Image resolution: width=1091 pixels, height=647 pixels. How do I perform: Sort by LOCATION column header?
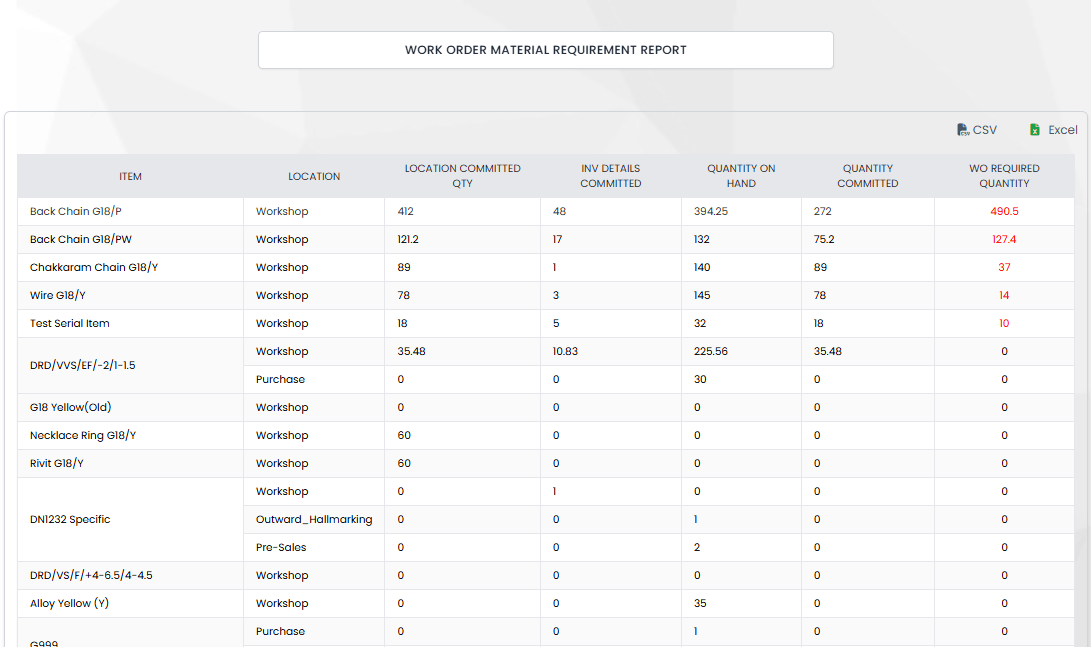(x=314, y=176)
